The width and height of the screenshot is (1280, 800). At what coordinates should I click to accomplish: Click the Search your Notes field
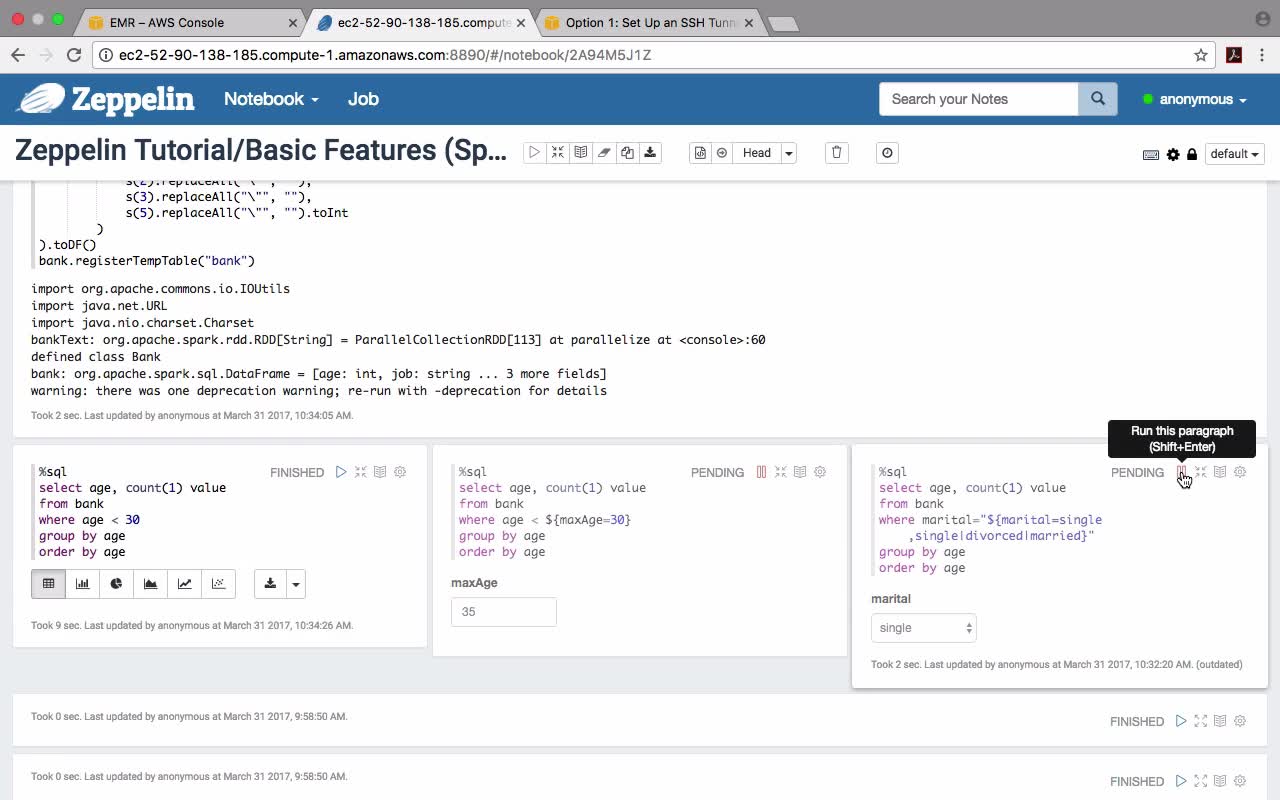978,99
